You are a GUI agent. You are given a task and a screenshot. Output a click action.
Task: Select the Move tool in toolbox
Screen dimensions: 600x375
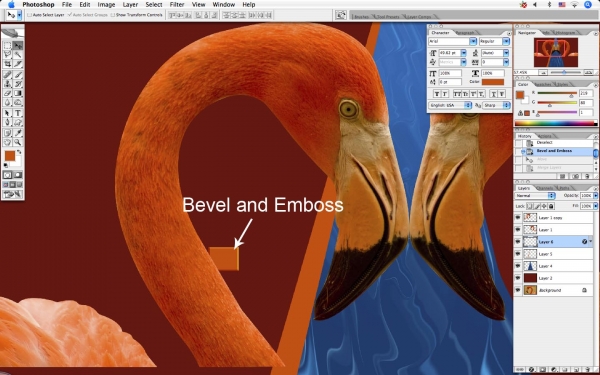click(x=18, y=46)
